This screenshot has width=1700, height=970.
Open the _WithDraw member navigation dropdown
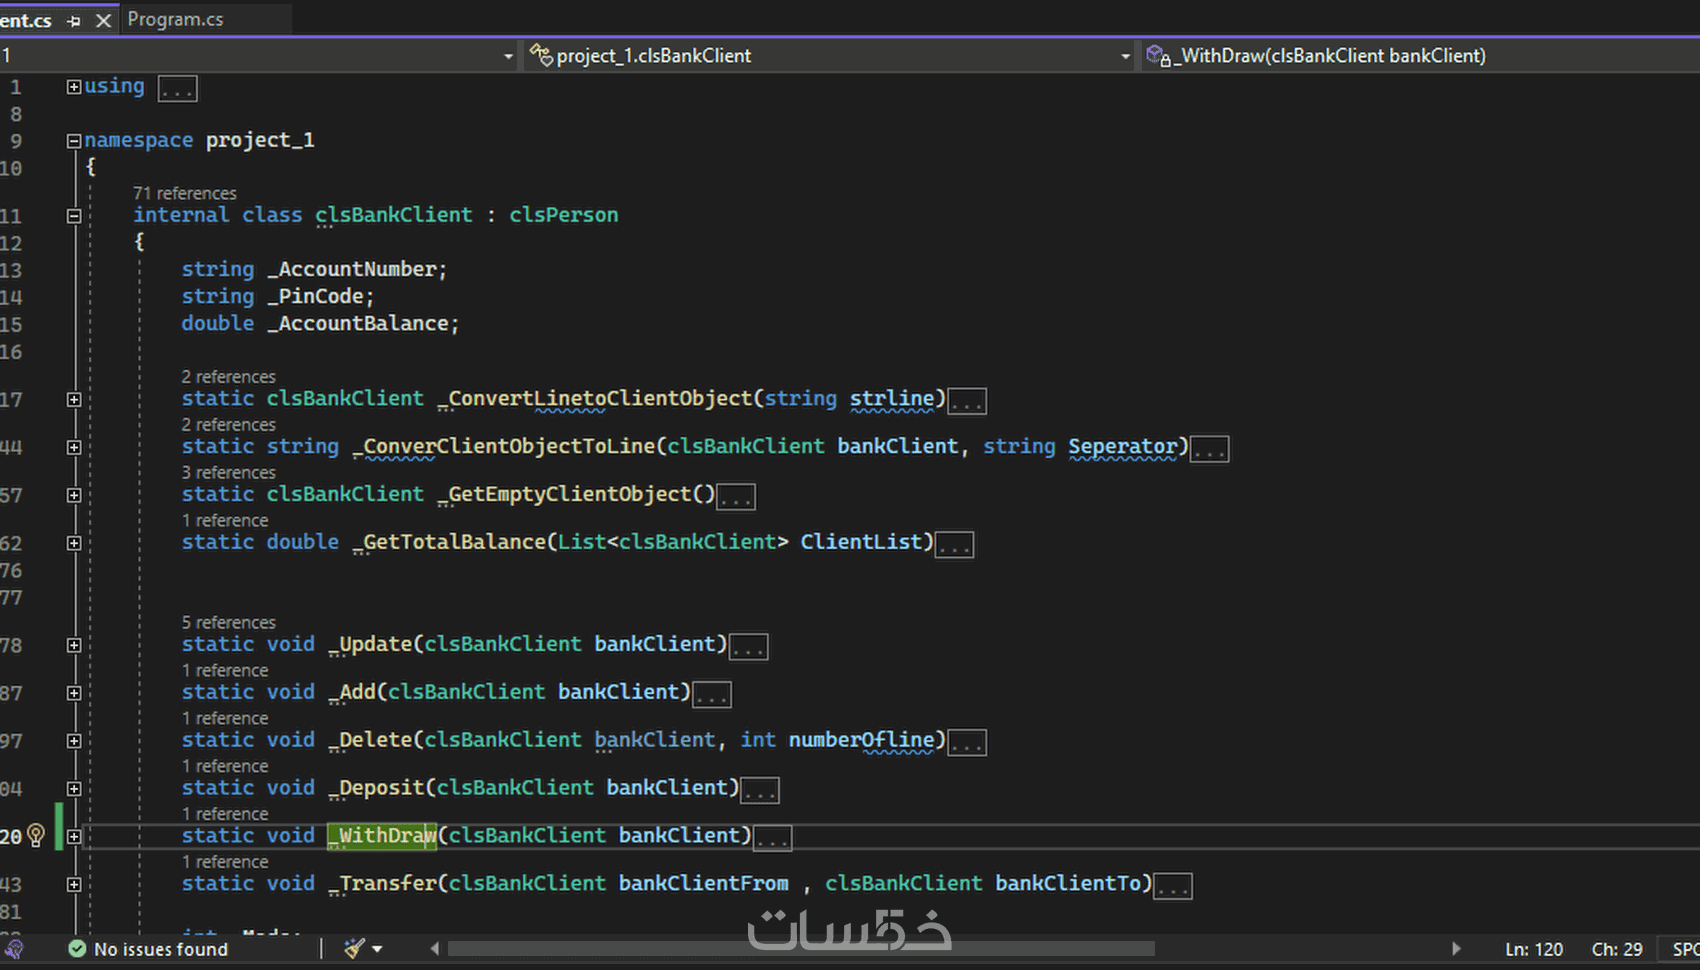click(x=1421, y=56)
